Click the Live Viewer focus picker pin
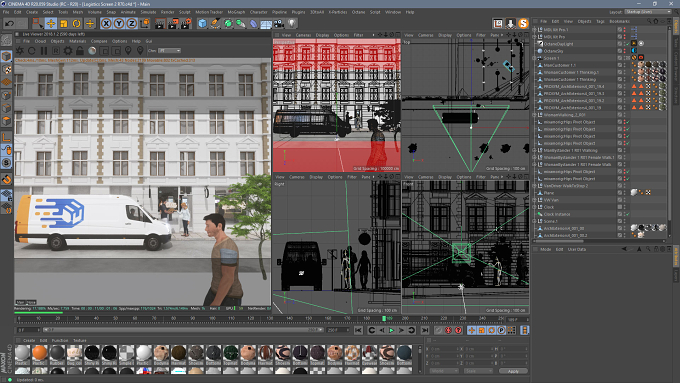This screenshot has width=680, height=383. 128,51
